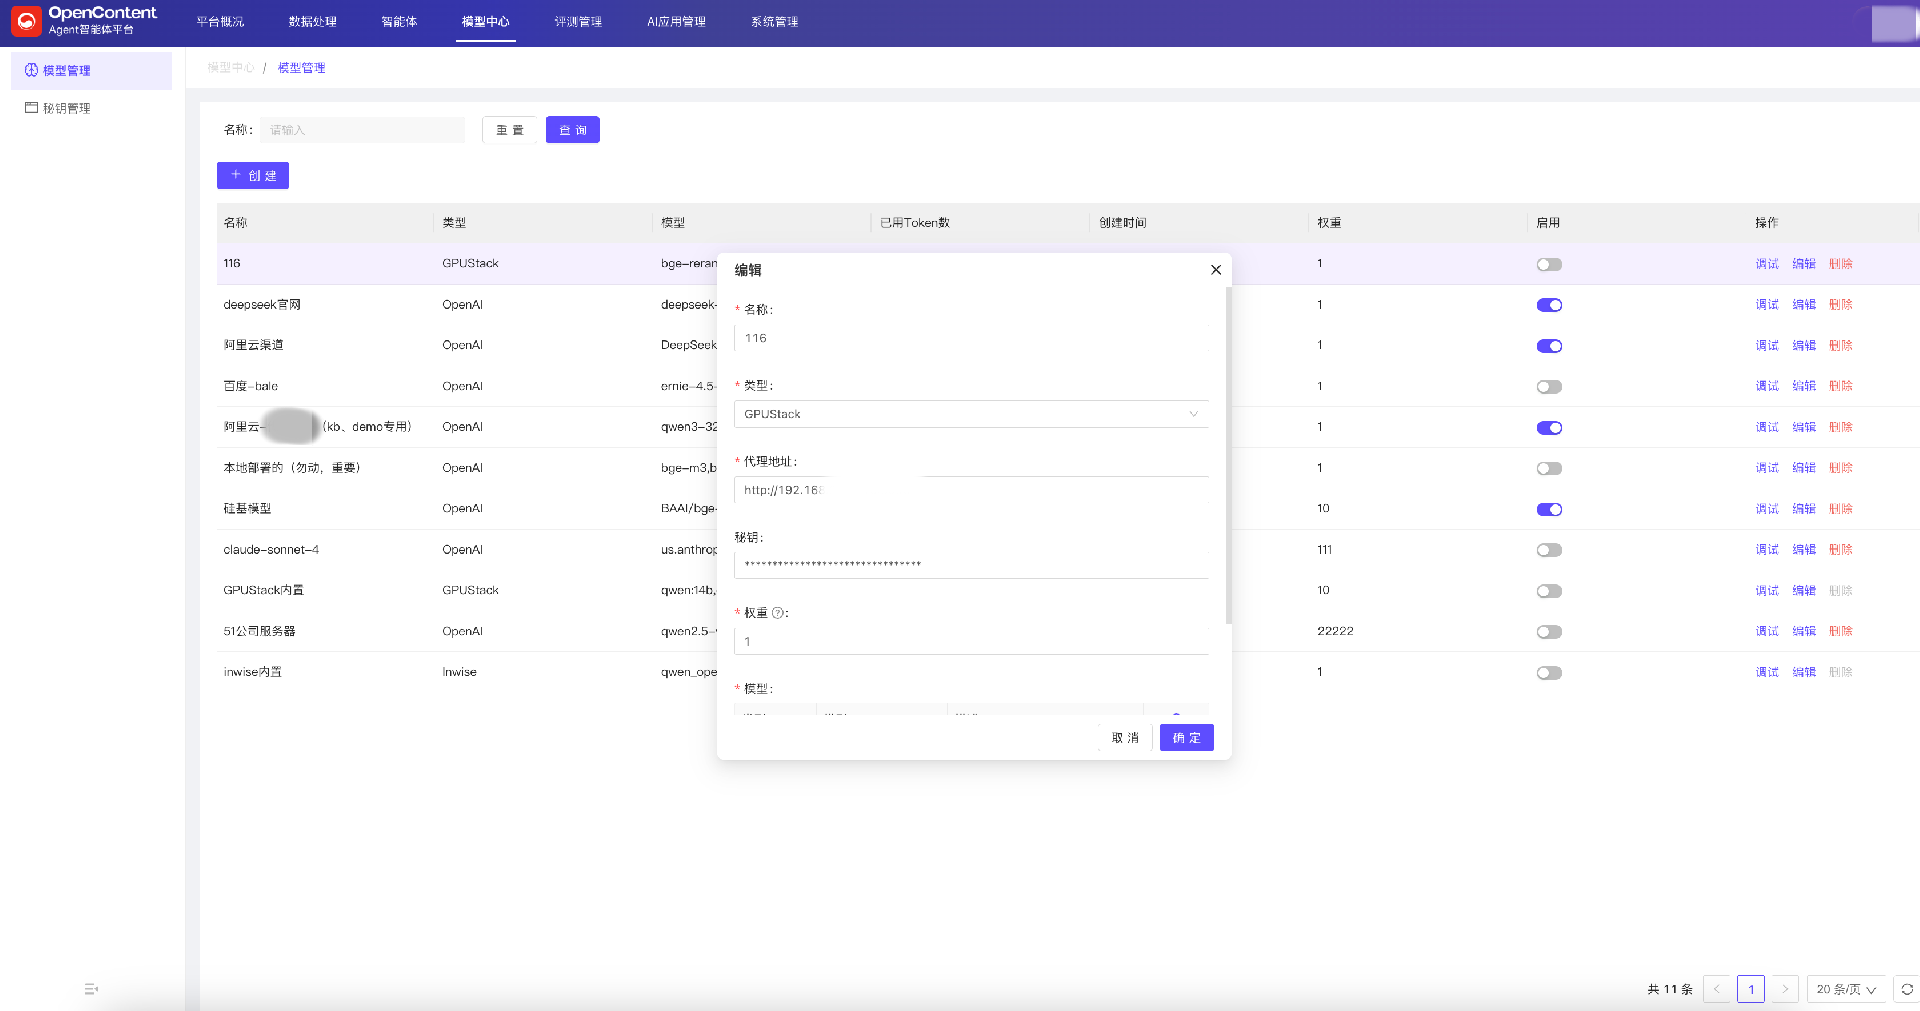This screenshot has width=1920, height=1011.
Task: Select 模型管理 in the sidebar
Action: click(91, 71)
